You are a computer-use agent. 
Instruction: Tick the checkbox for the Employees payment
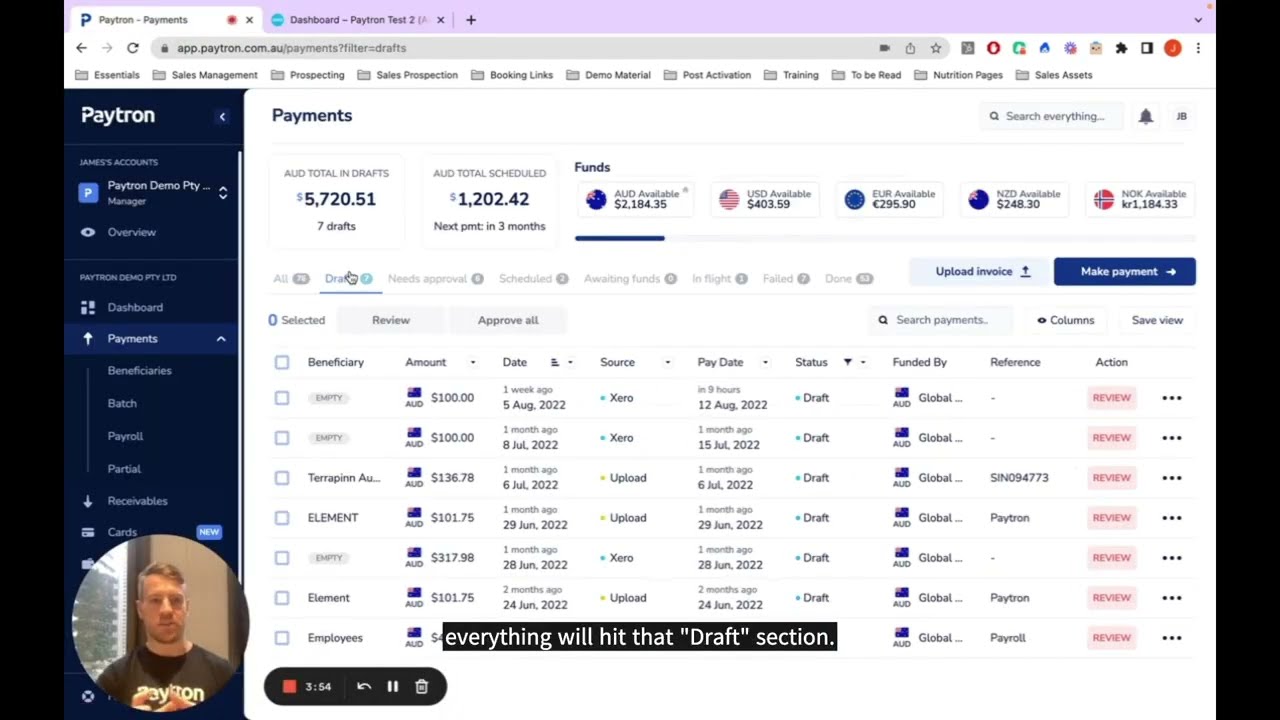click(282, 638)
